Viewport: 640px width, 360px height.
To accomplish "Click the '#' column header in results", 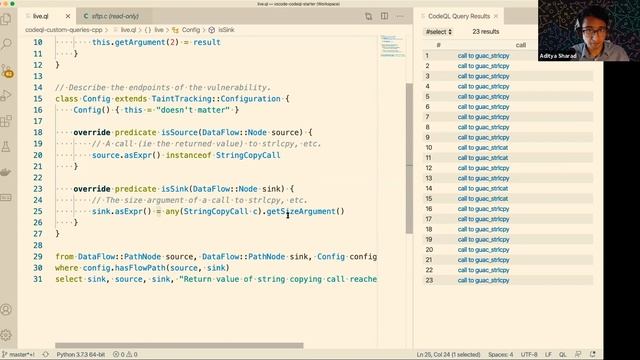I will (x=438, y=45).
